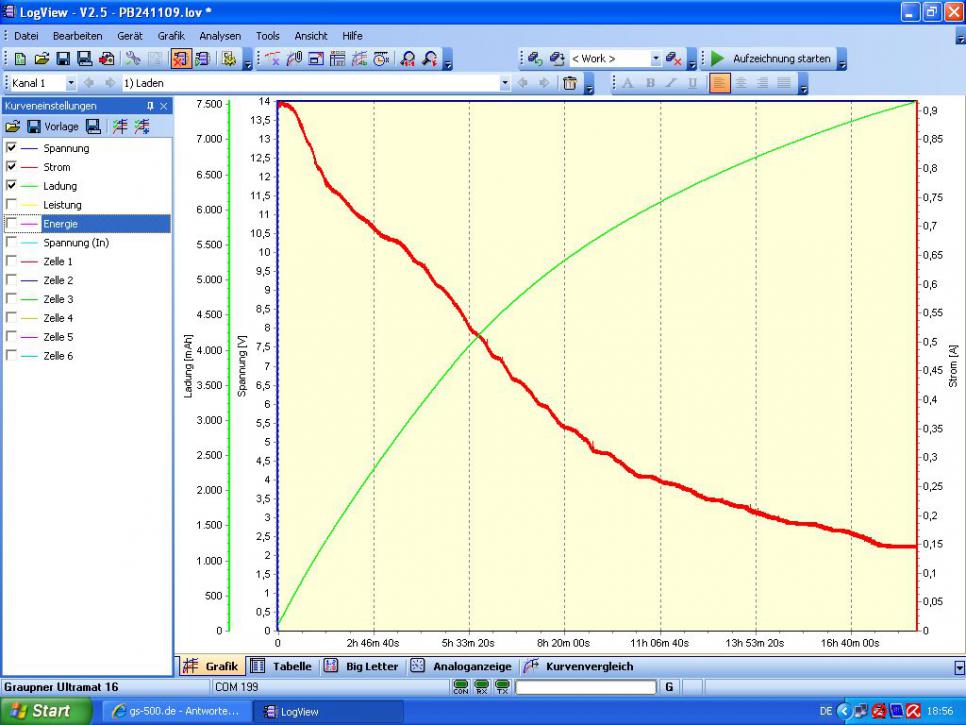Open the Kanal 1 channel dropdown
966x725 pixels.
(71, 83)
